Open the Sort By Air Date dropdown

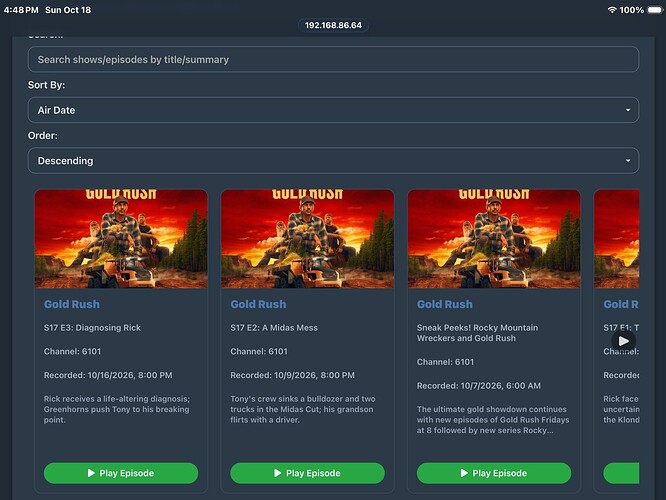pos(333,110)
